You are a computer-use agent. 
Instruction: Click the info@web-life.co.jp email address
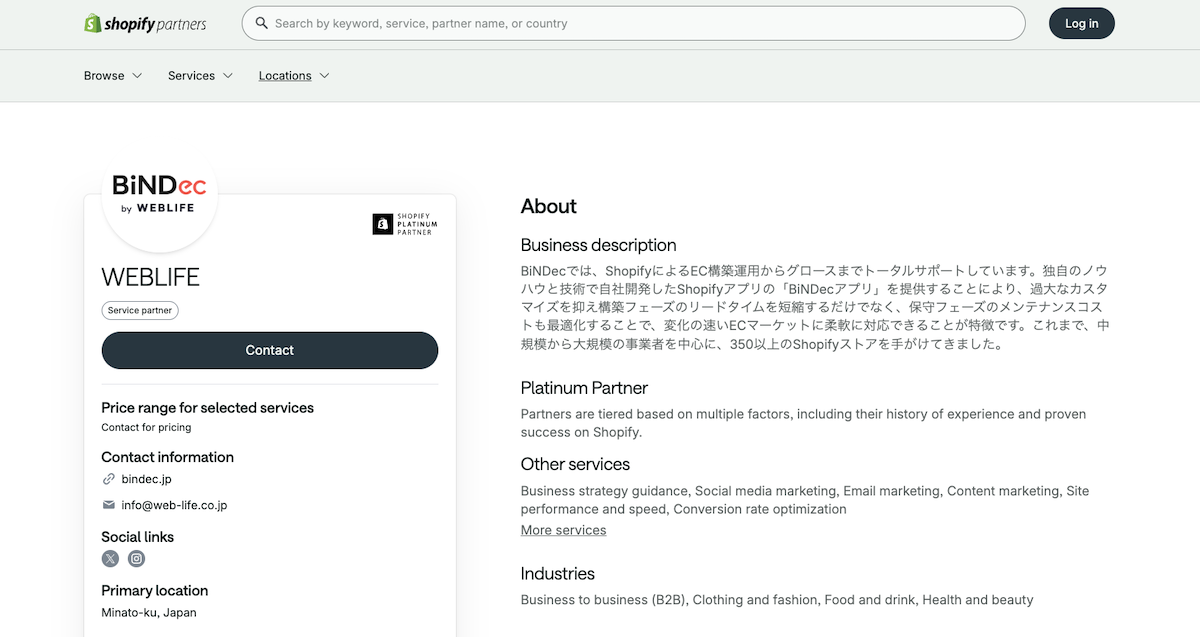[174, 505]
